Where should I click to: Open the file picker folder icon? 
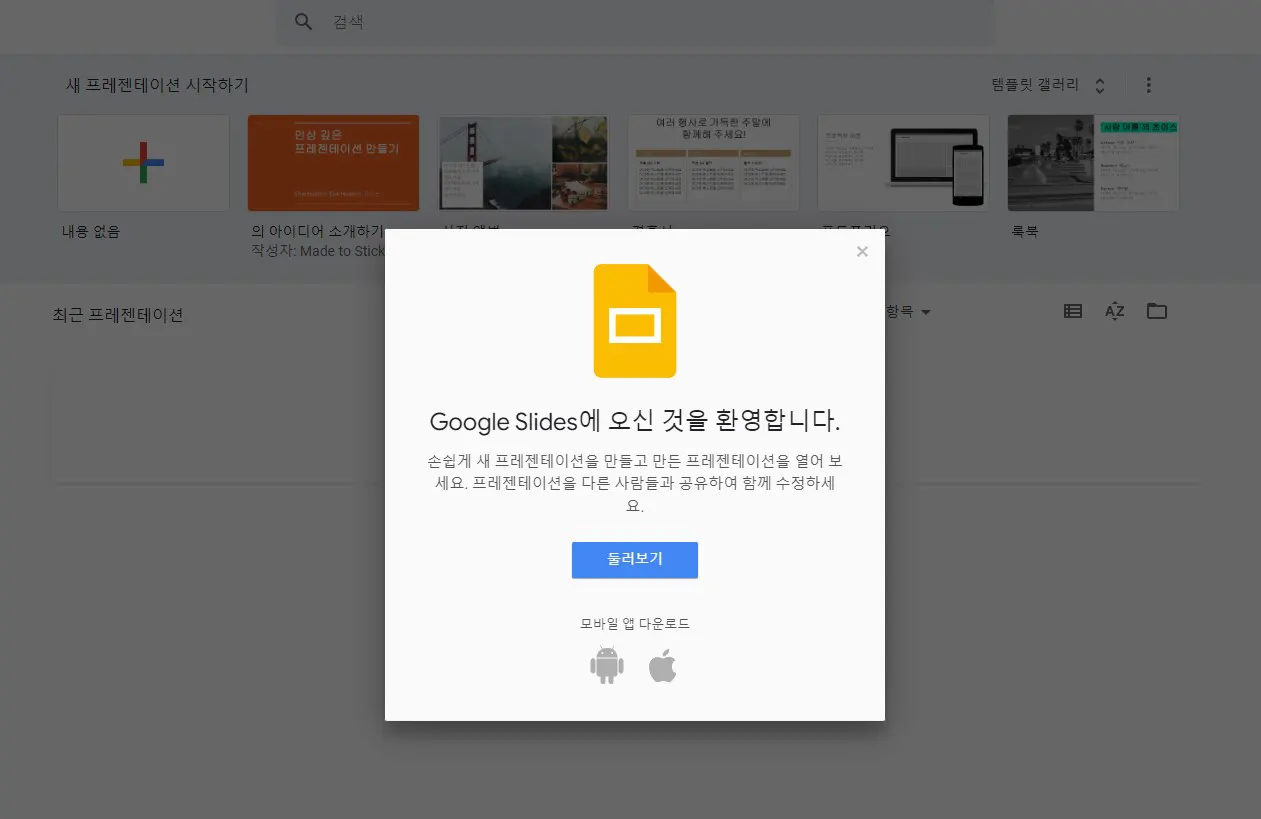click(1157, 311)
